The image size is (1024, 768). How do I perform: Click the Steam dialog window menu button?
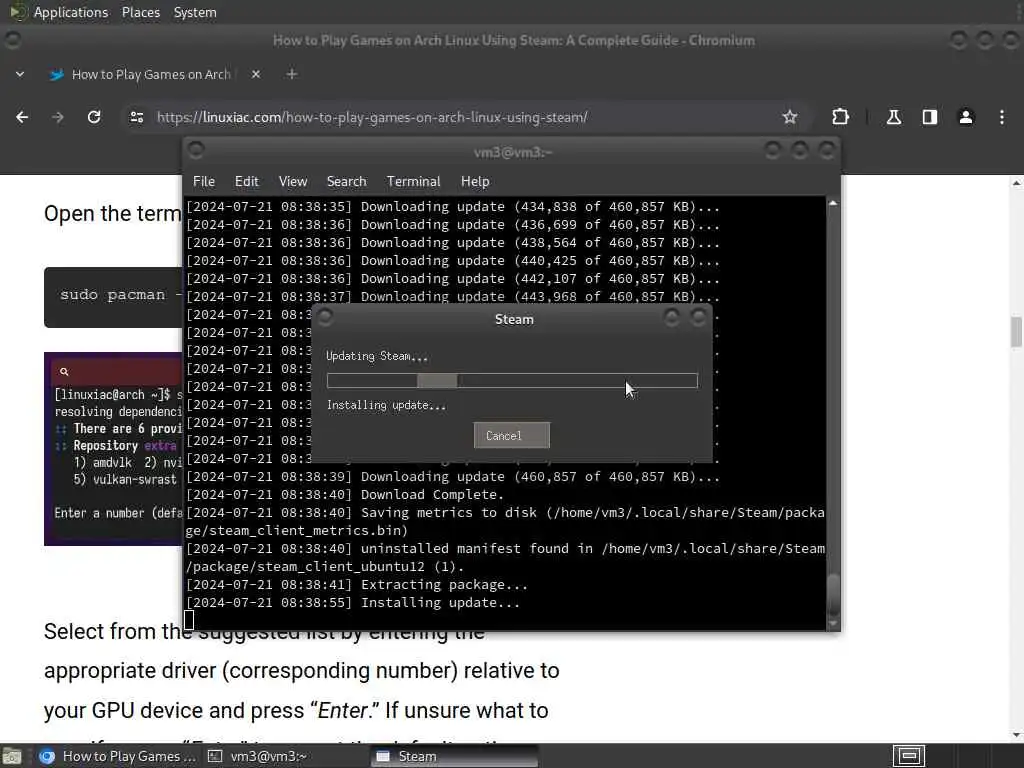tap(325, 317)
